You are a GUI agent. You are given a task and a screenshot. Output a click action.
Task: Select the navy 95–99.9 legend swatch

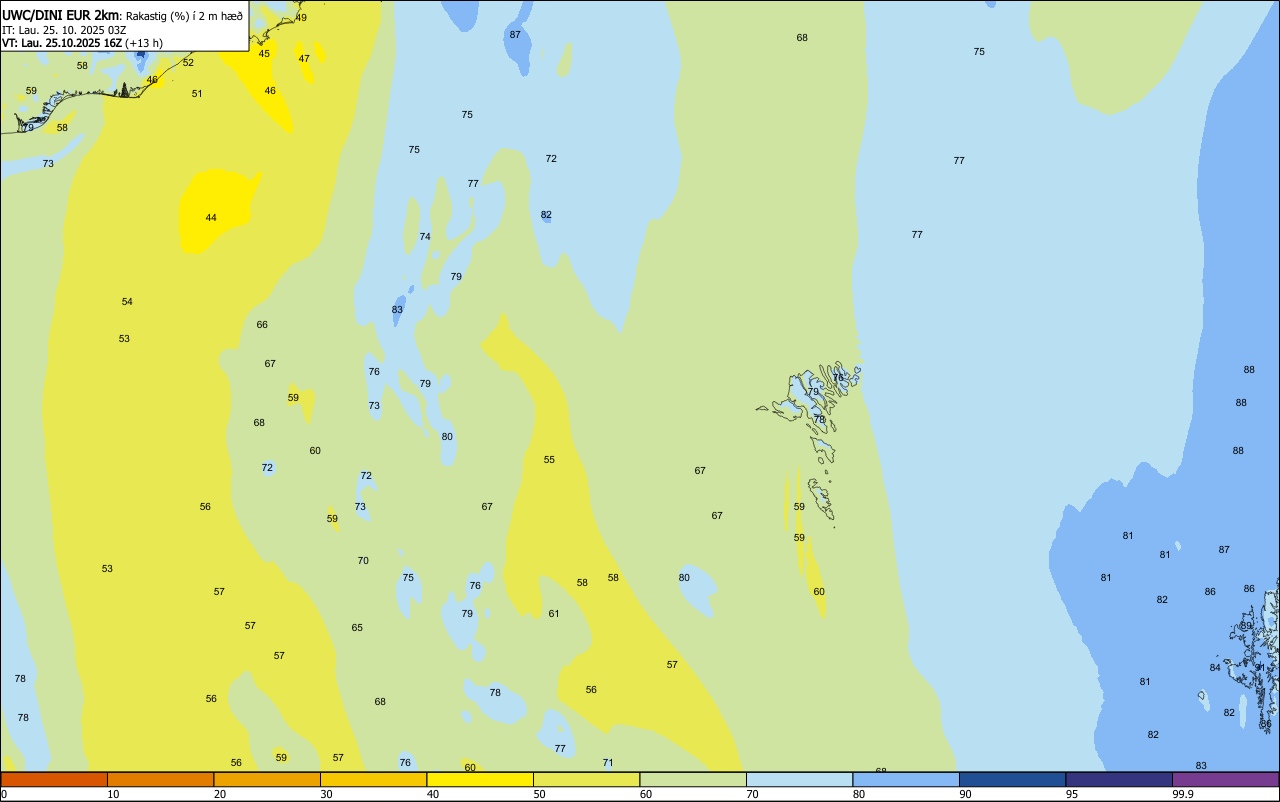coord(1119,779)
